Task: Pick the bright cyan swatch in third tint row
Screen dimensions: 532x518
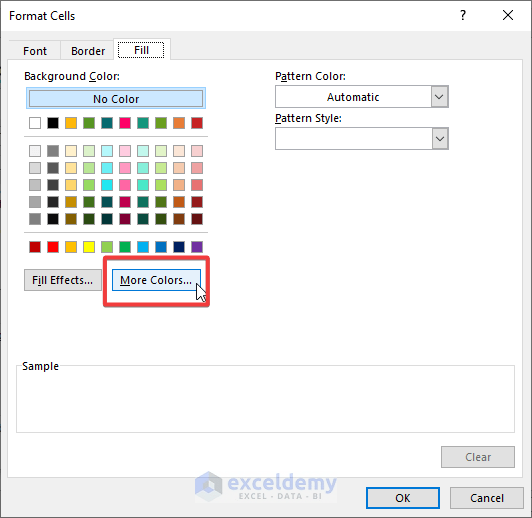Action: click(x=107, y=185)
